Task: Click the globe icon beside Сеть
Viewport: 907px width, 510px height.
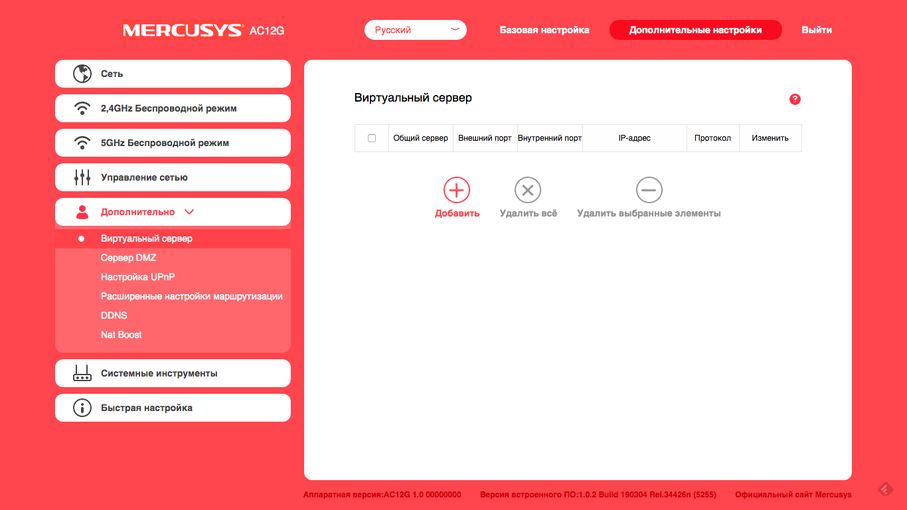Action: click(x=82, y=74)
